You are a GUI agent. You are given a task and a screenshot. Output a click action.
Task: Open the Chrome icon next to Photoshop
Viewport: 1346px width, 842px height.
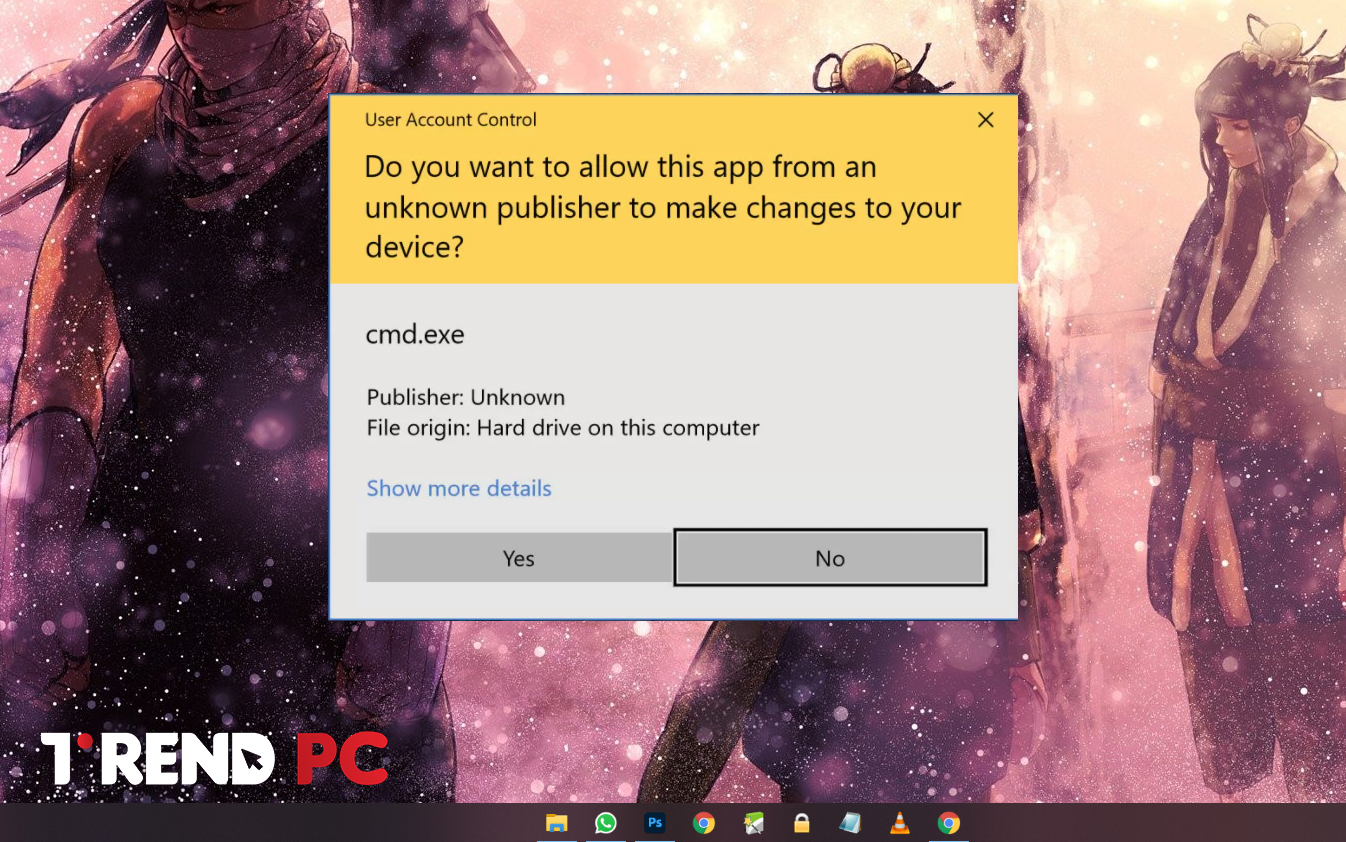[704, 823]
